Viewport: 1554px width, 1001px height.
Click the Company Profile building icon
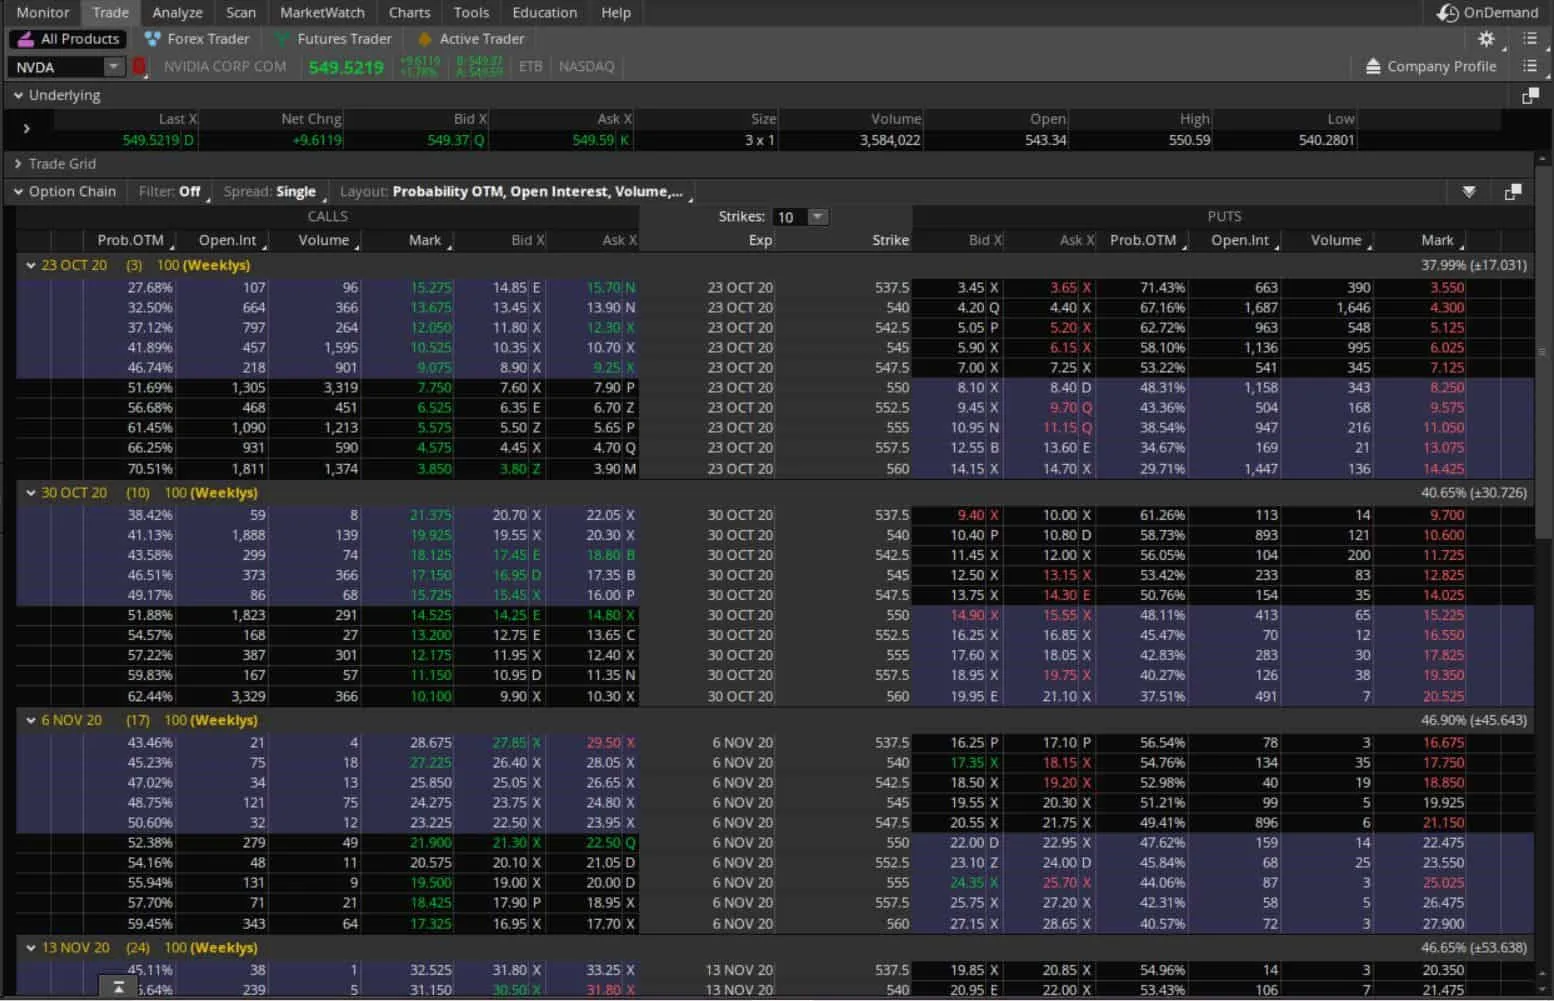coord(1373,66)
